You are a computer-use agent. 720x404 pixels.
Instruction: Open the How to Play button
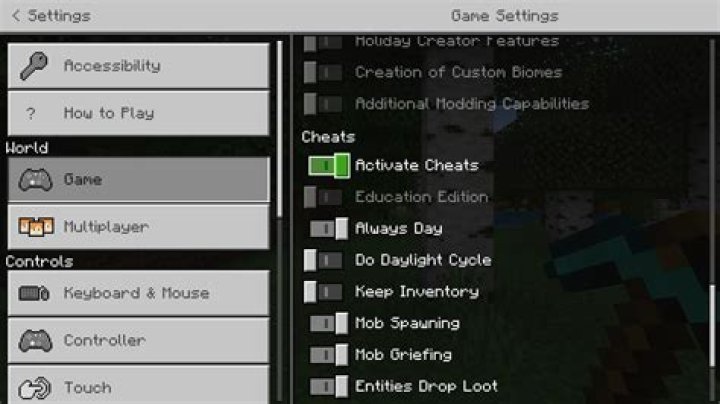(139, 113)
